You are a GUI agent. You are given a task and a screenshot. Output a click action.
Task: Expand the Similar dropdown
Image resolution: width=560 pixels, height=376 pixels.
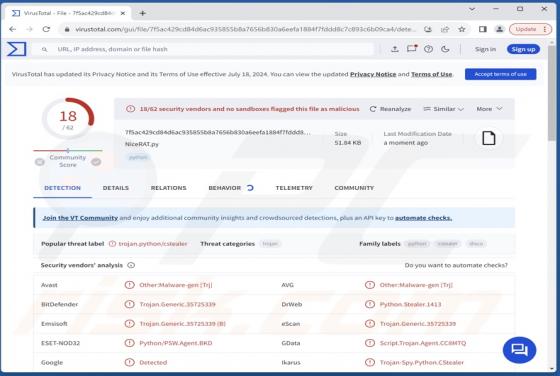[444, 109]
